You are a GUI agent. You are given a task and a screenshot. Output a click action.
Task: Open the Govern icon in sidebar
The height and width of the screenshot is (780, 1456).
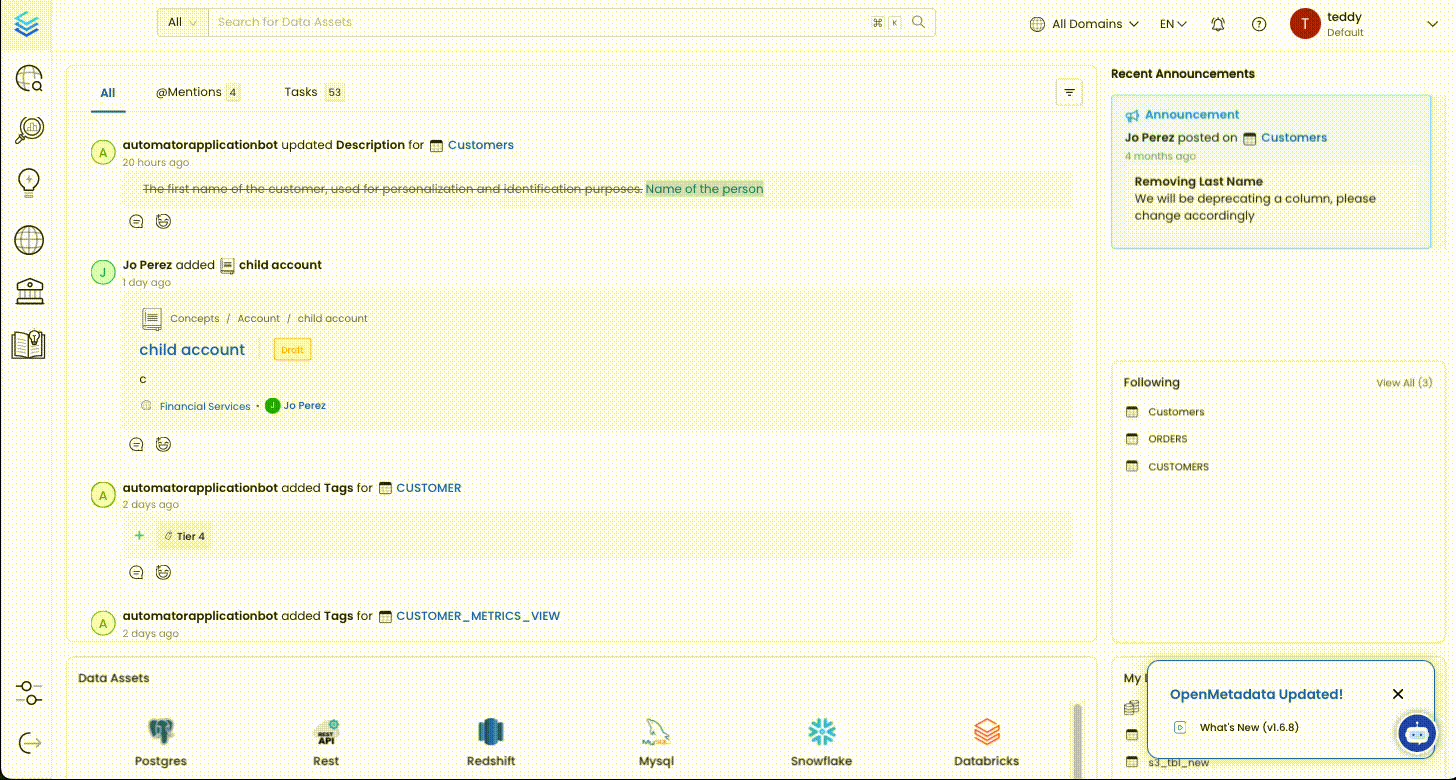(x=29, y=291)
